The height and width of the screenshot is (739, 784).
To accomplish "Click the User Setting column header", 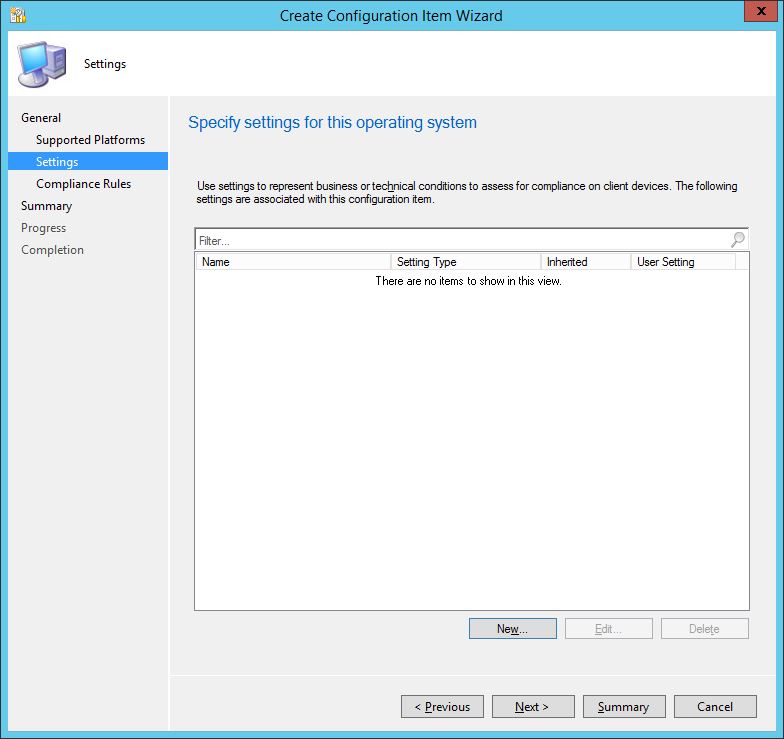I will point(683,262).
